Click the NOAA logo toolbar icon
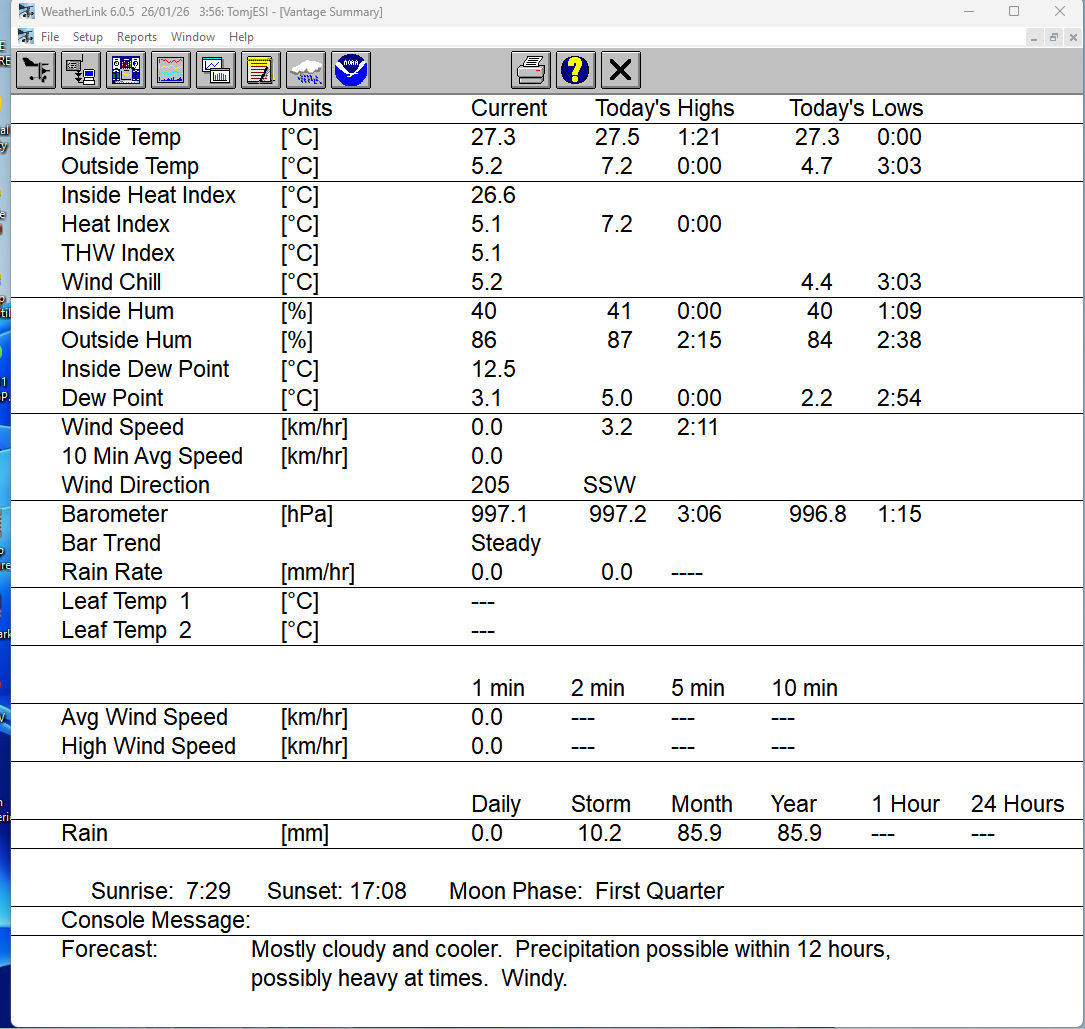 (351, 70)
